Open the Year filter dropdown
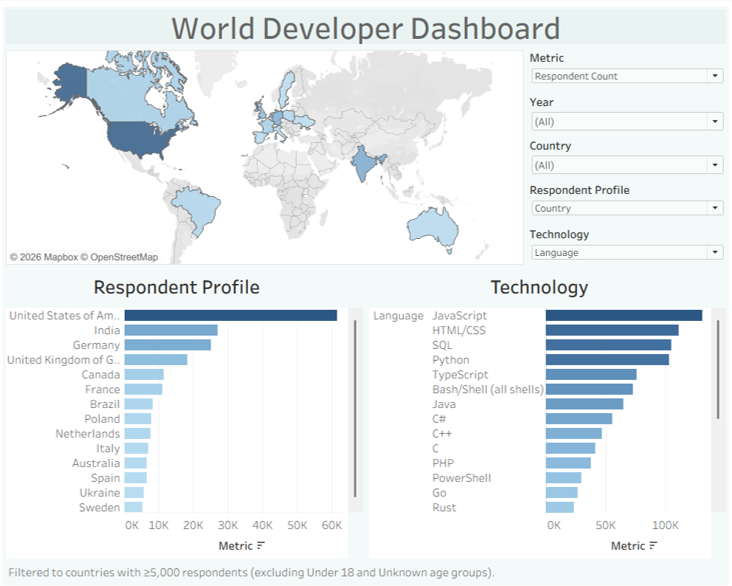This screenshot has width=732, height=586. pos(627,122)
